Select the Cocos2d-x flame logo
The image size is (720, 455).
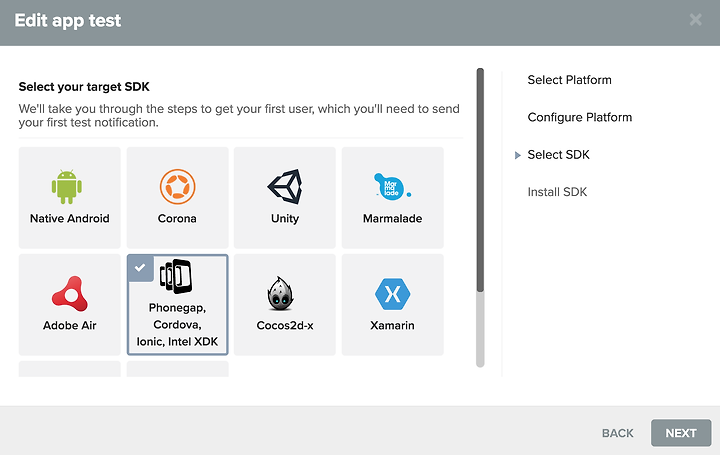tap(280, 293)
